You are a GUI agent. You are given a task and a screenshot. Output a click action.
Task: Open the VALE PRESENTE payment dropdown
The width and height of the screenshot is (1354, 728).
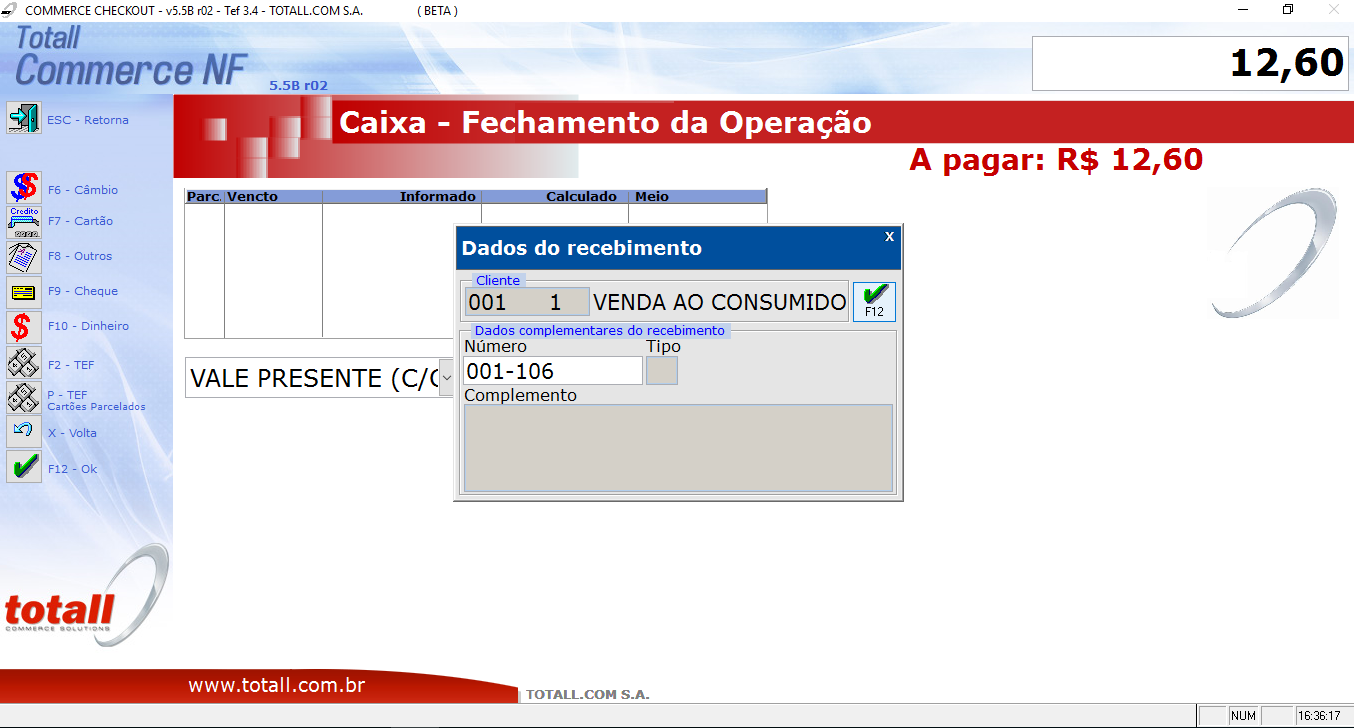coord(446,378)
